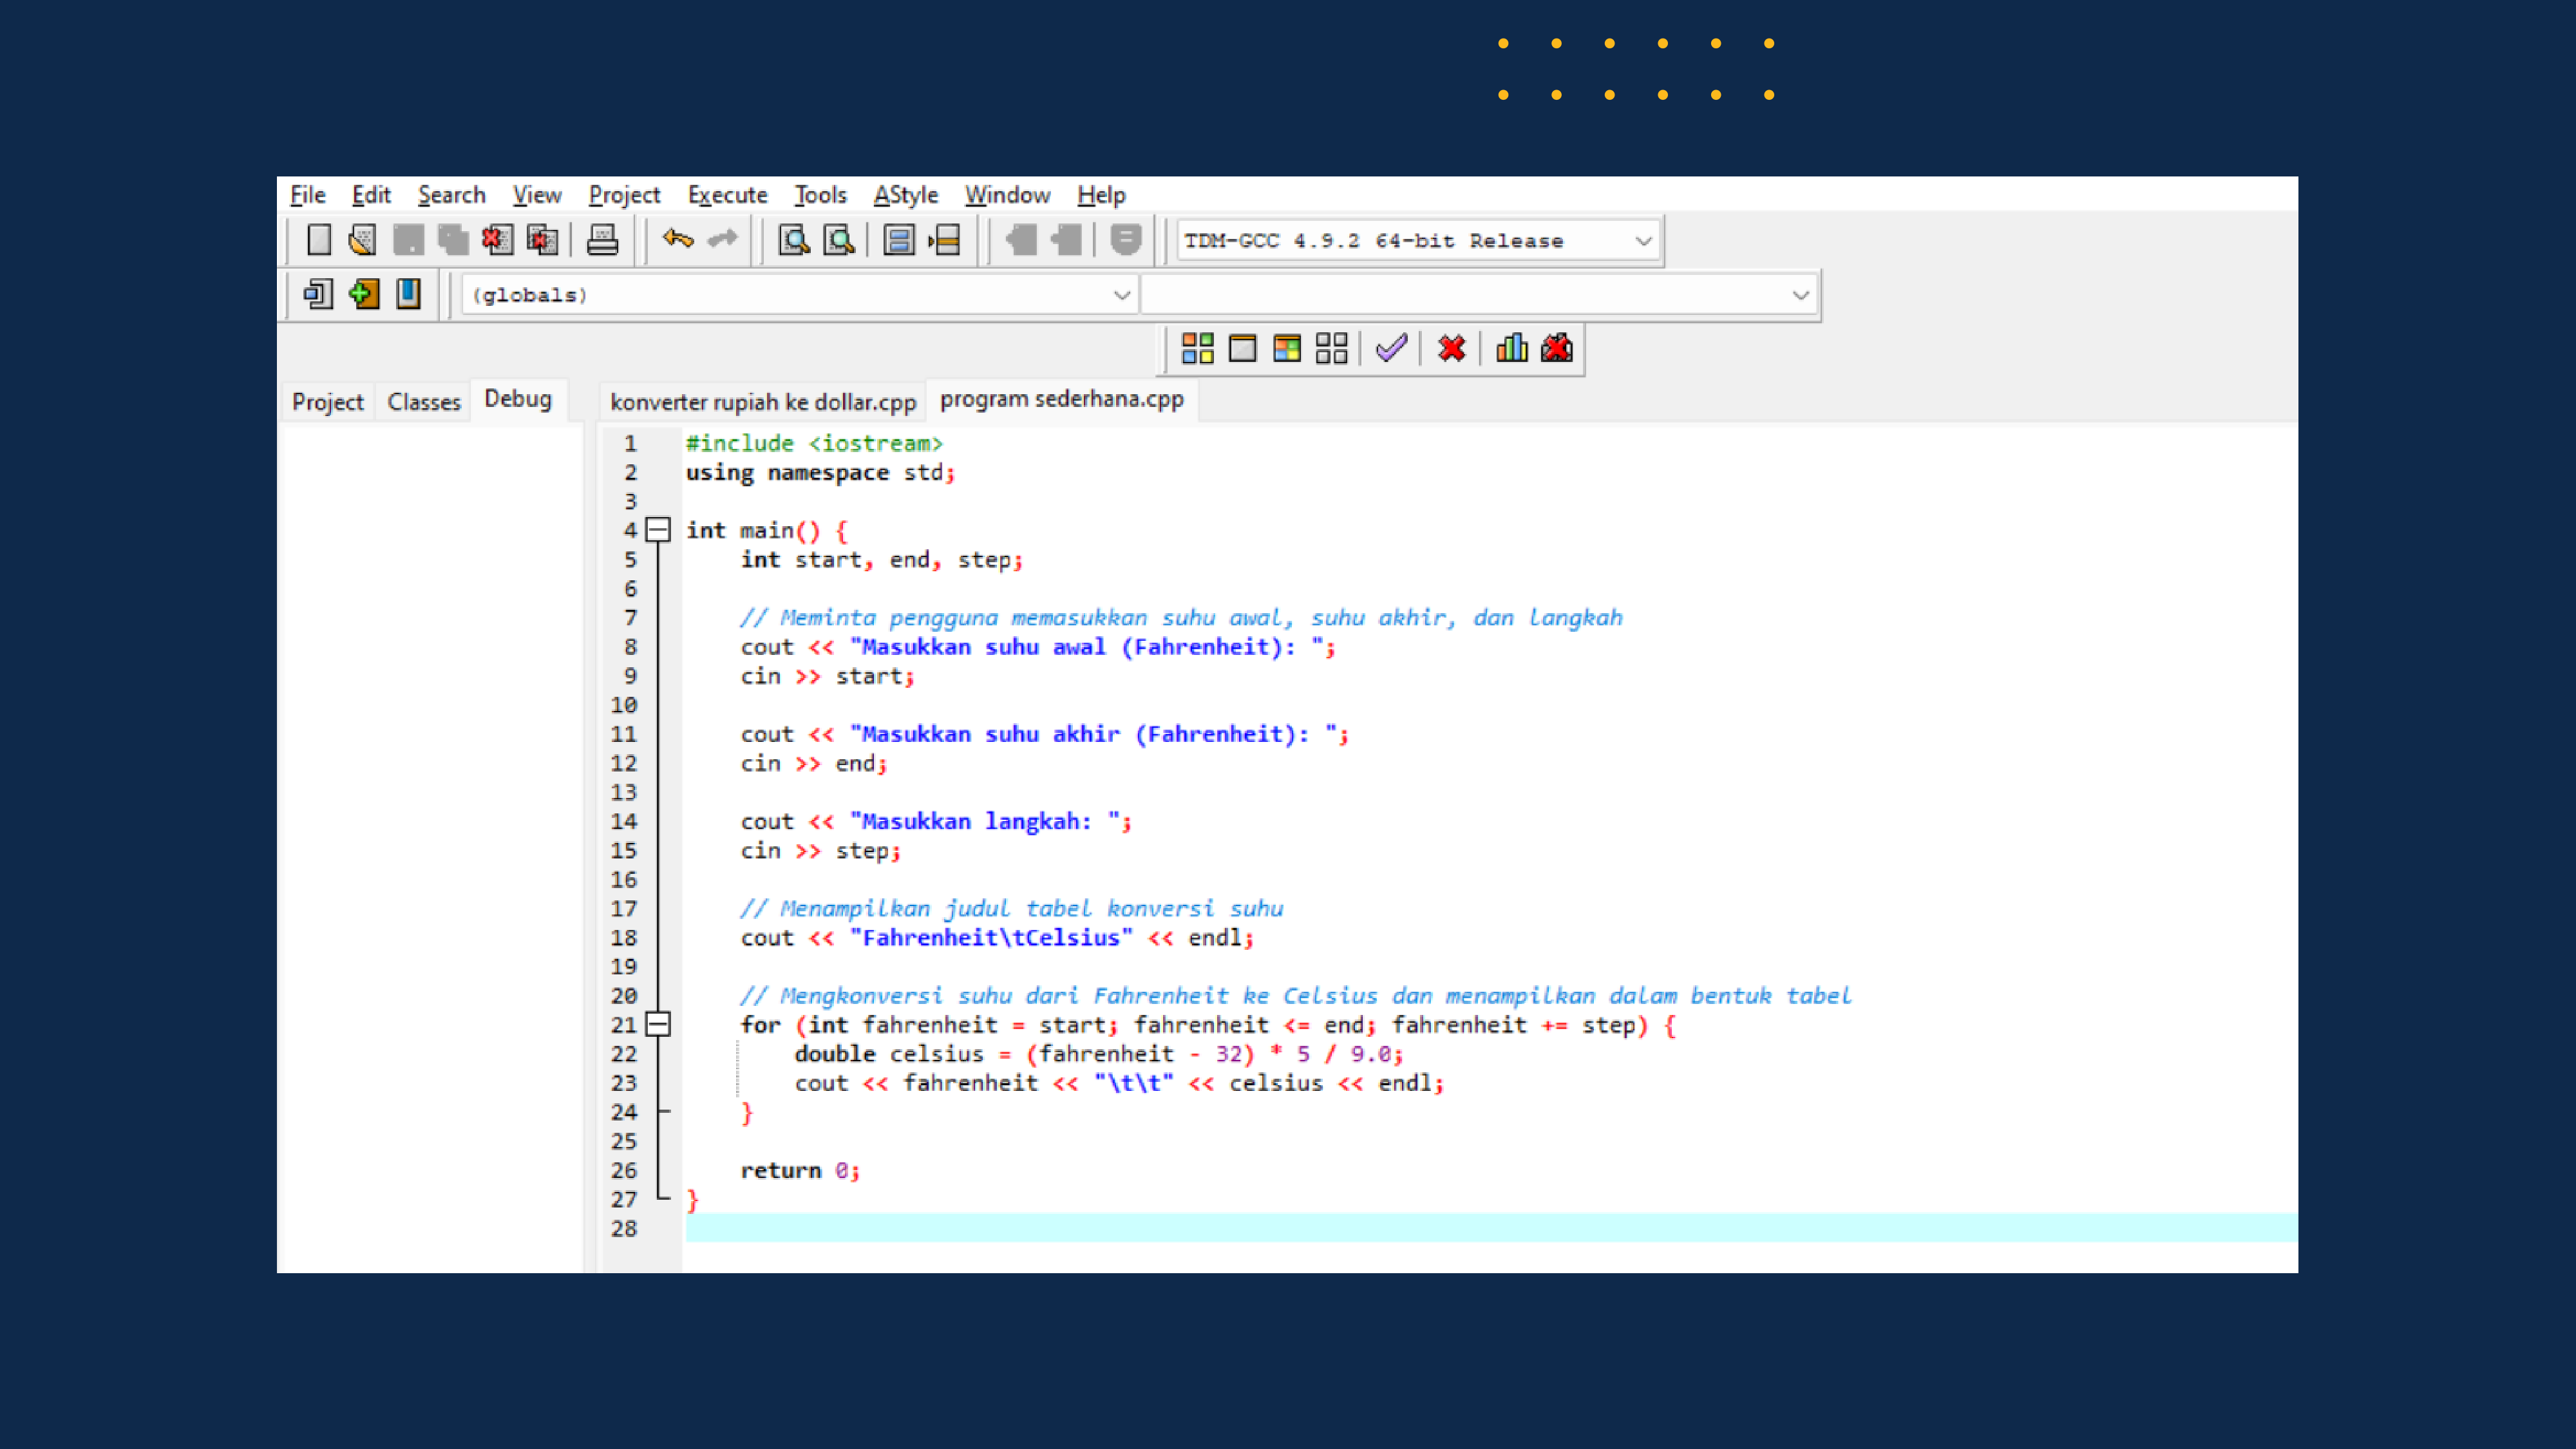Collapse the main() function fold marker
2576x1449 pixels.
[x=658, y=530]
